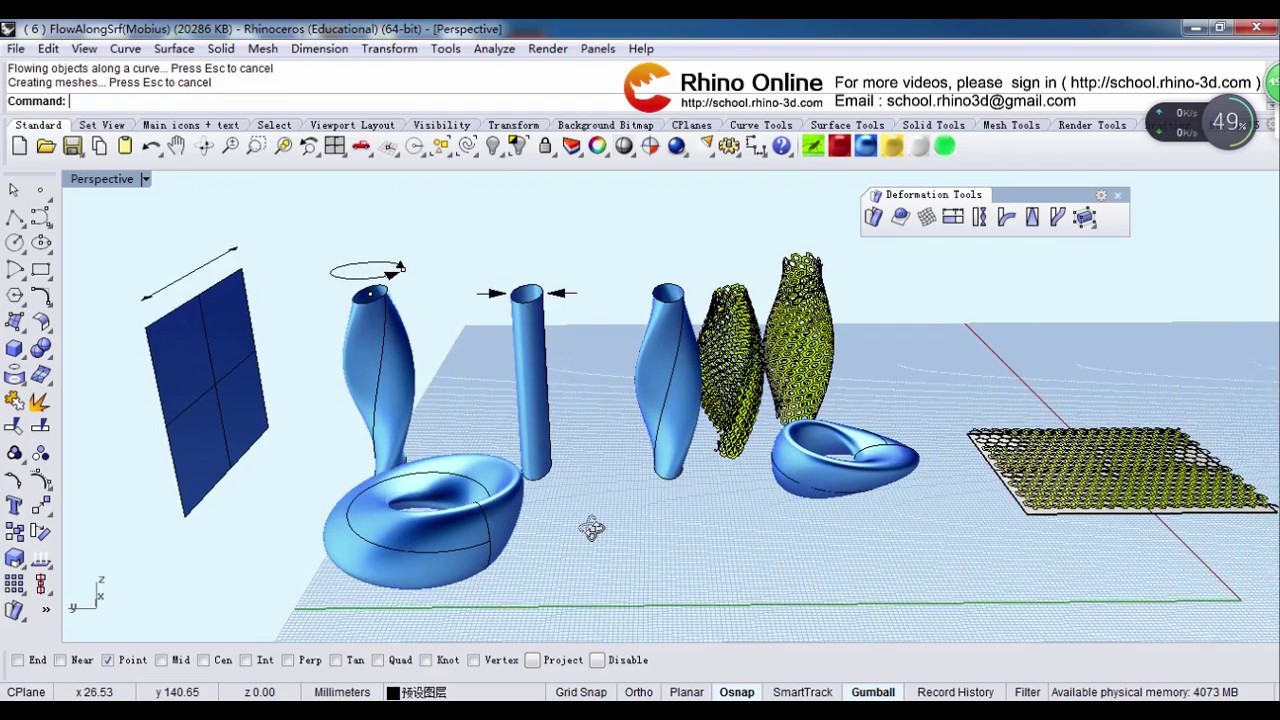Save the model with the floppy disk icon
The height and width of the screenshot is (720, 1280).
point(72,147)
